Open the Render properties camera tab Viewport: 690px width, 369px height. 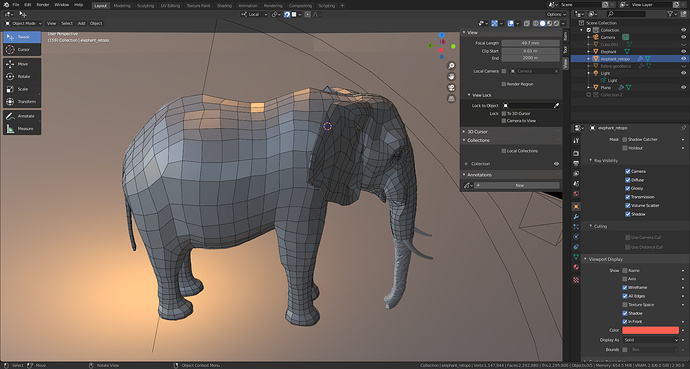(576, 153)
